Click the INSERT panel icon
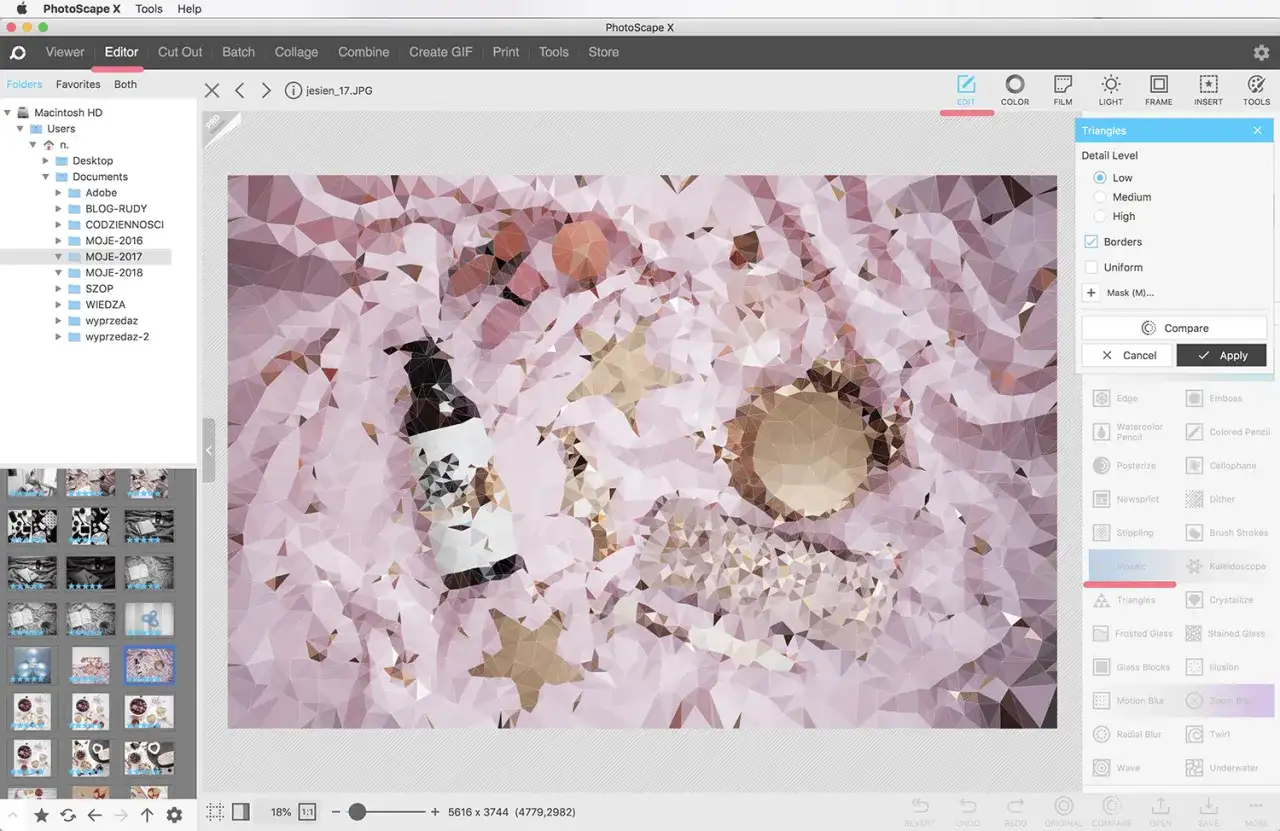This screenshot has width=1280, height=831. click(x=1208, y=90)
